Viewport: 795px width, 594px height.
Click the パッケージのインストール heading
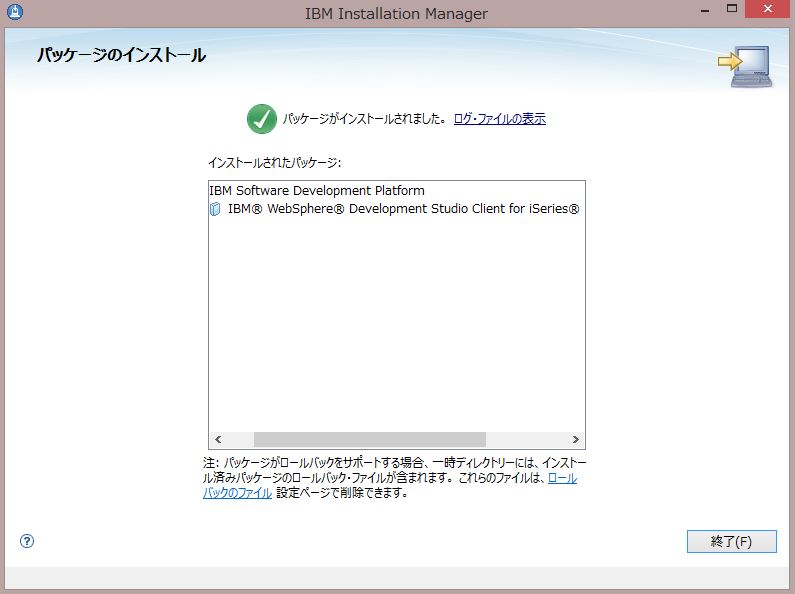pos(122,55)
